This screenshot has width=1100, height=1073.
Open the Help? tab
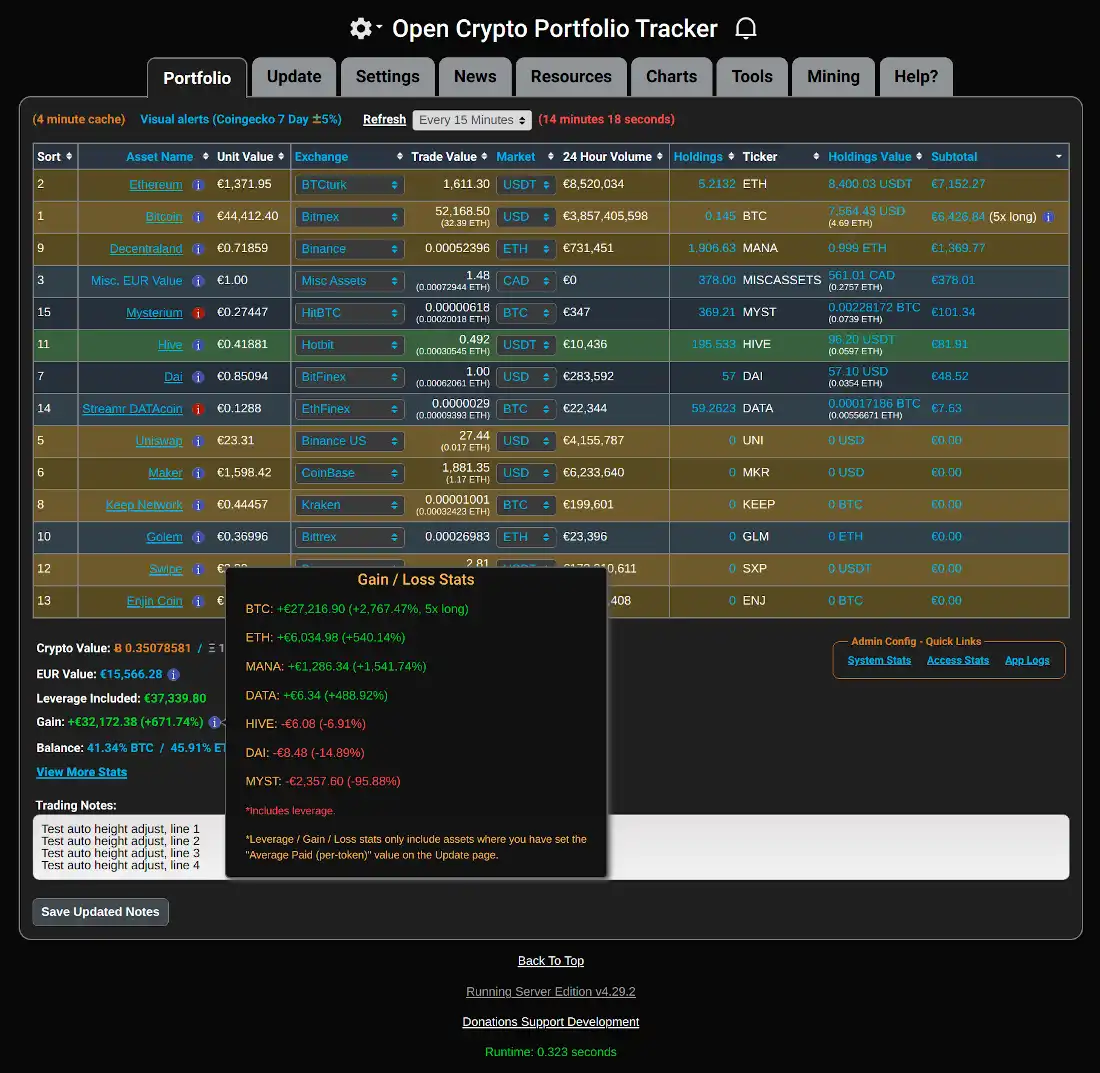pos(916,76)
